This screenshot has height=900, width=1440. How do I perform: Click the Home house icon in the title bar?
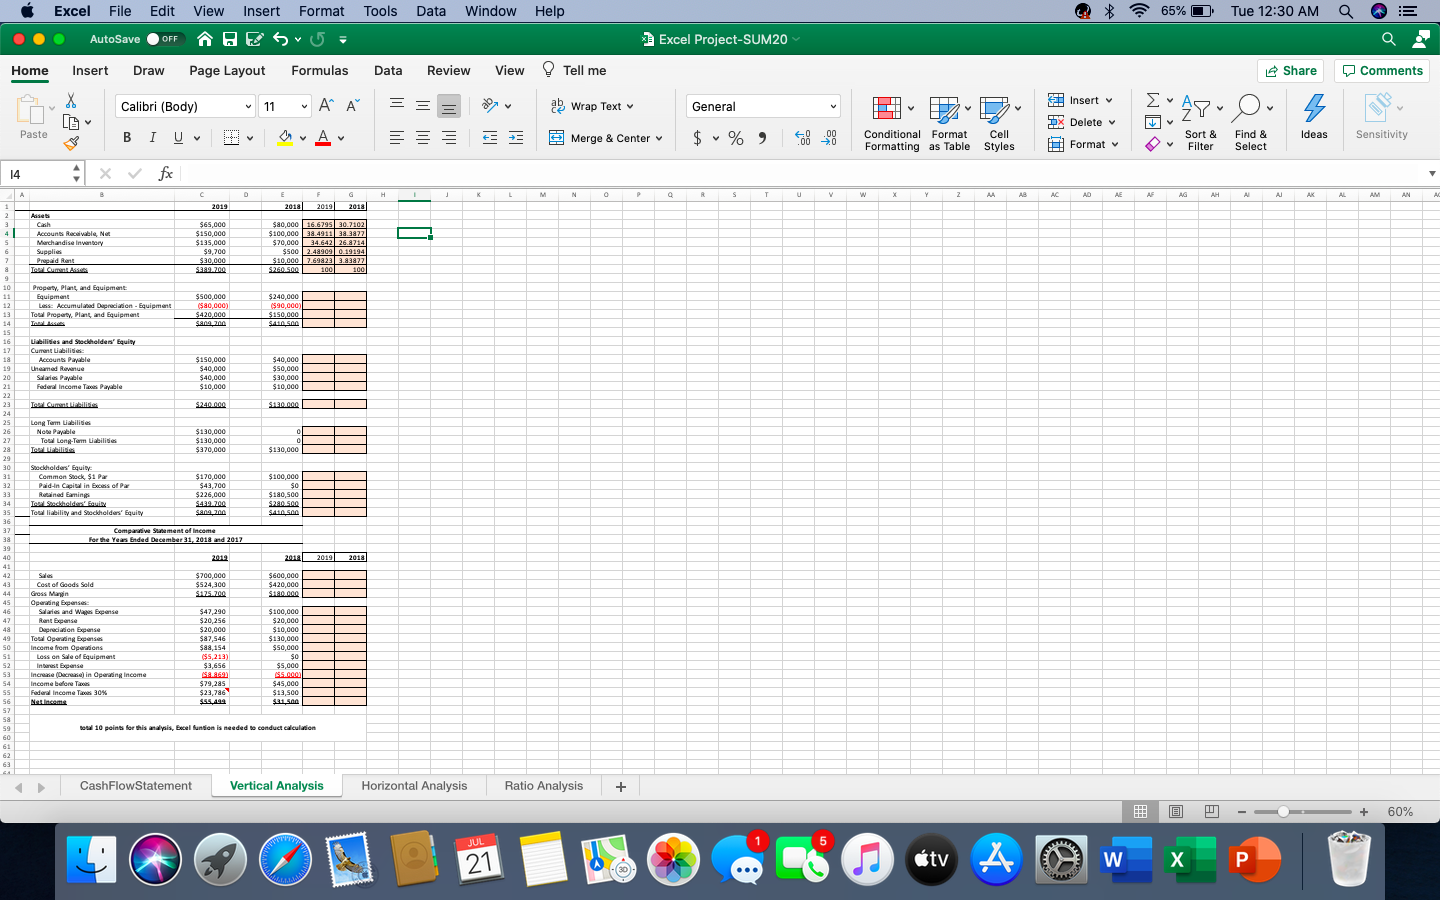(x=205, y=39)
